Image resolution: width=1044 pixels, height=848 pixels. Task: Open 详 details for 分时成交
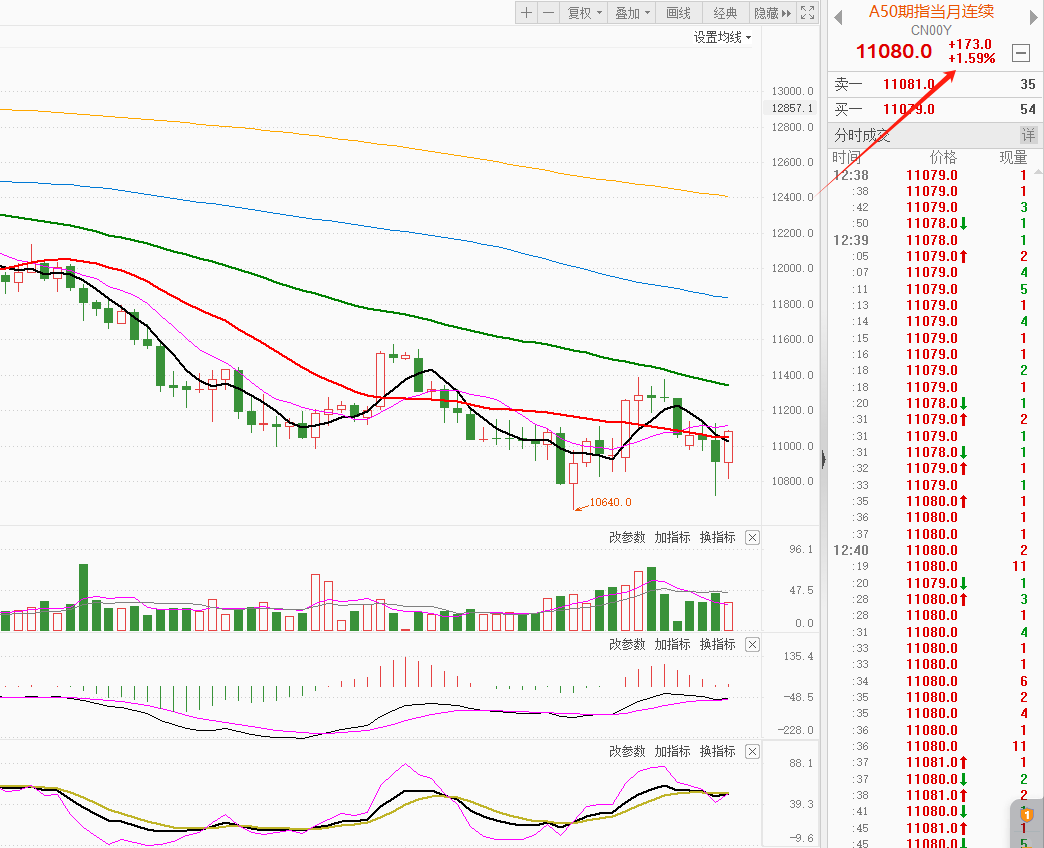(x=1028, y=135)
